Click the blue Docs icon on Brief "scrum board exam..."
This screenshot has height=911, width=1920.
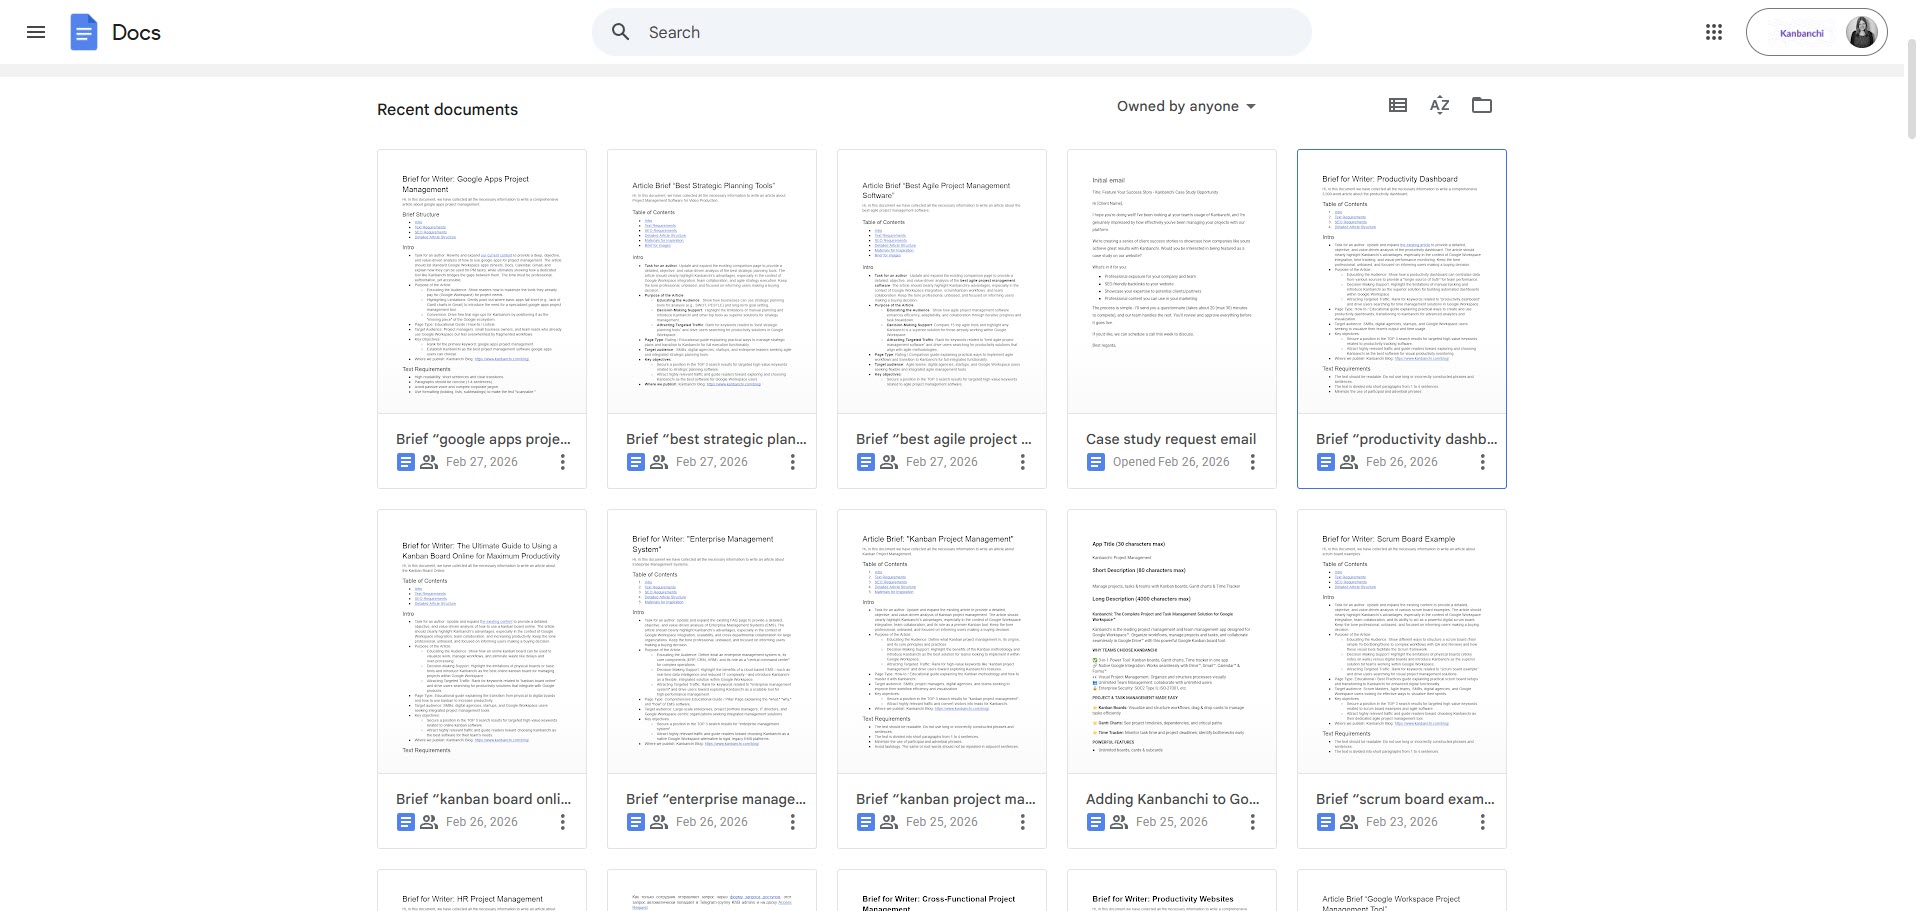1326,821
